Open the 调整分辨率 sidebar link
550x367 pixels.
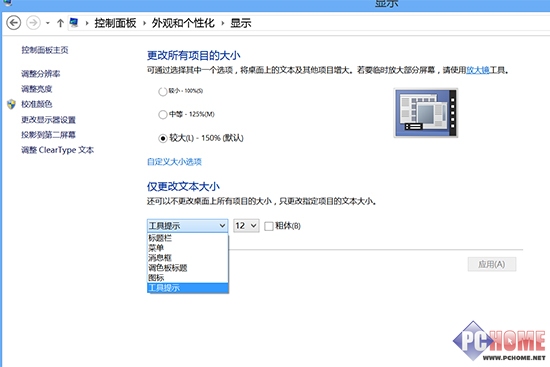coord(40,74)
